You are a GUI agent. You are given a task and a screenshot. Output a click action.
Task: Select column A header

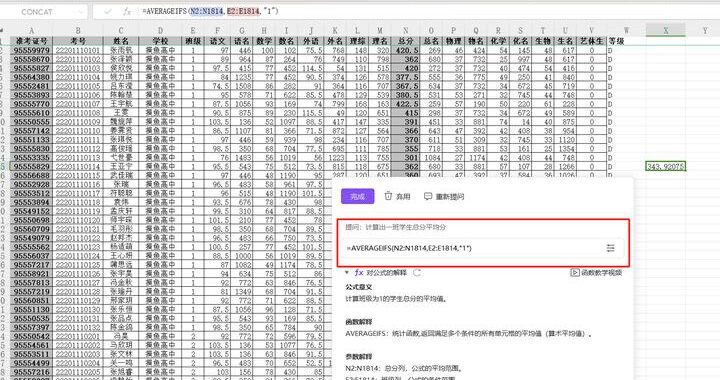coord(31,31)
